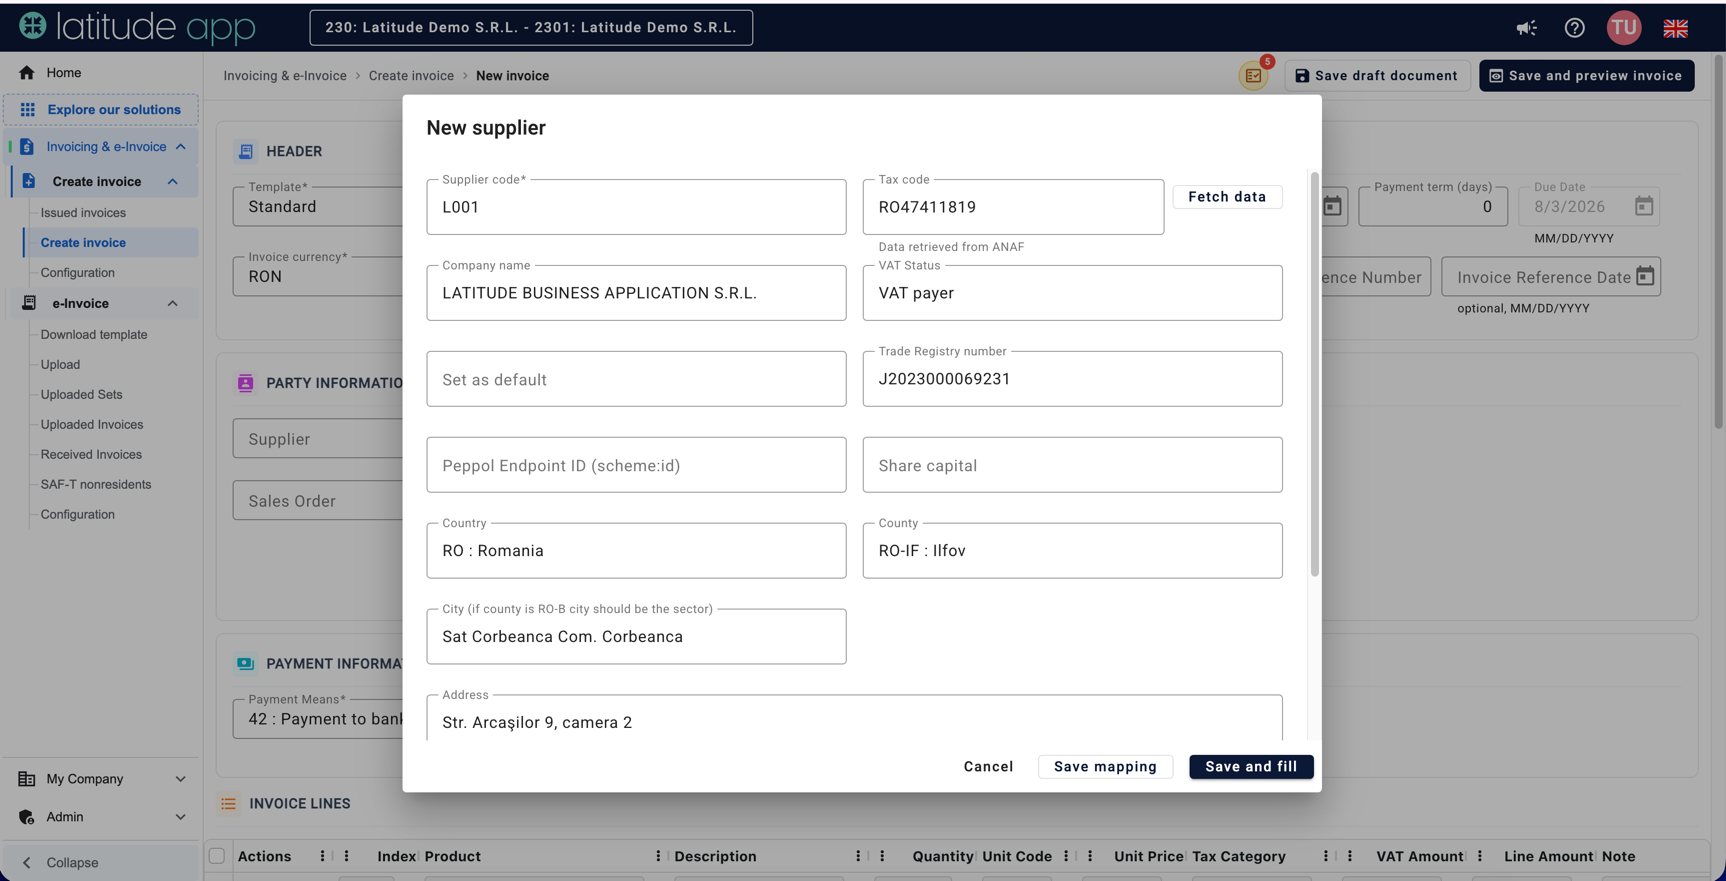Click the New supplier dialog scrollbar
1726x881 pixels.
pyautogui.click(x=1314, y=374)
